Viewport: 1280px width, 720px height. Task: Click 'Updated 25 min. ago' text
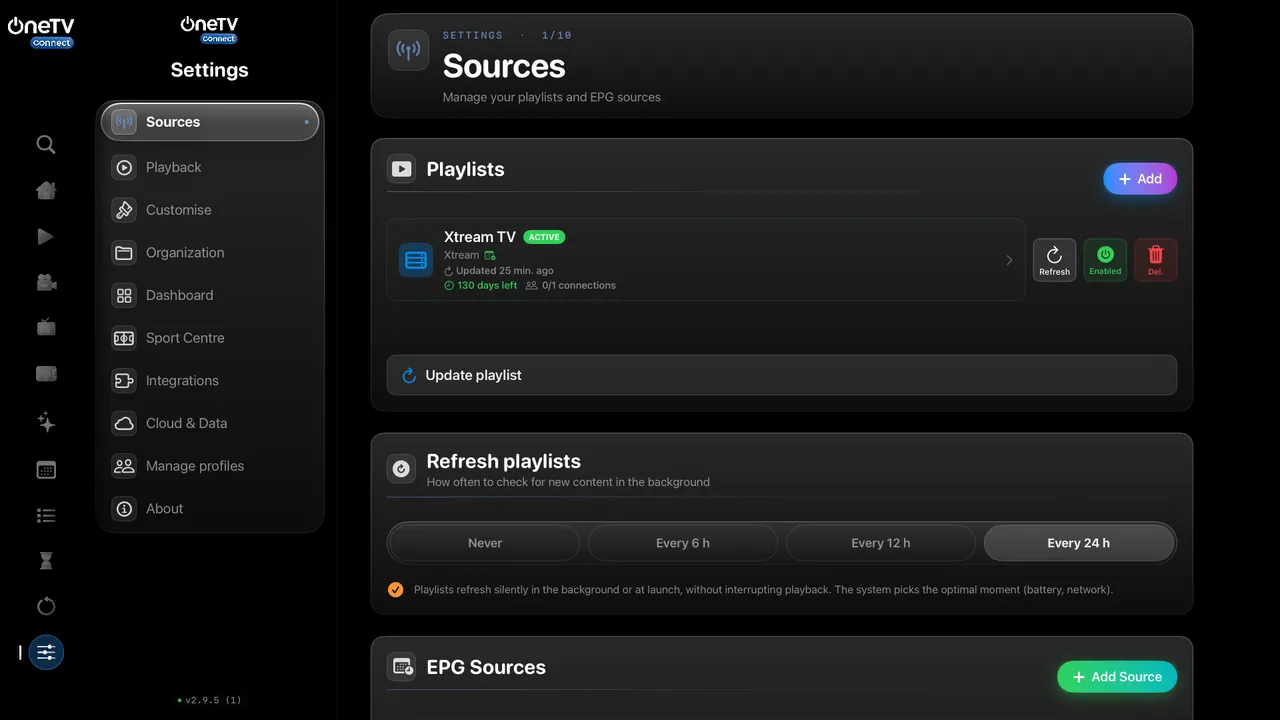tap(505, 271)
